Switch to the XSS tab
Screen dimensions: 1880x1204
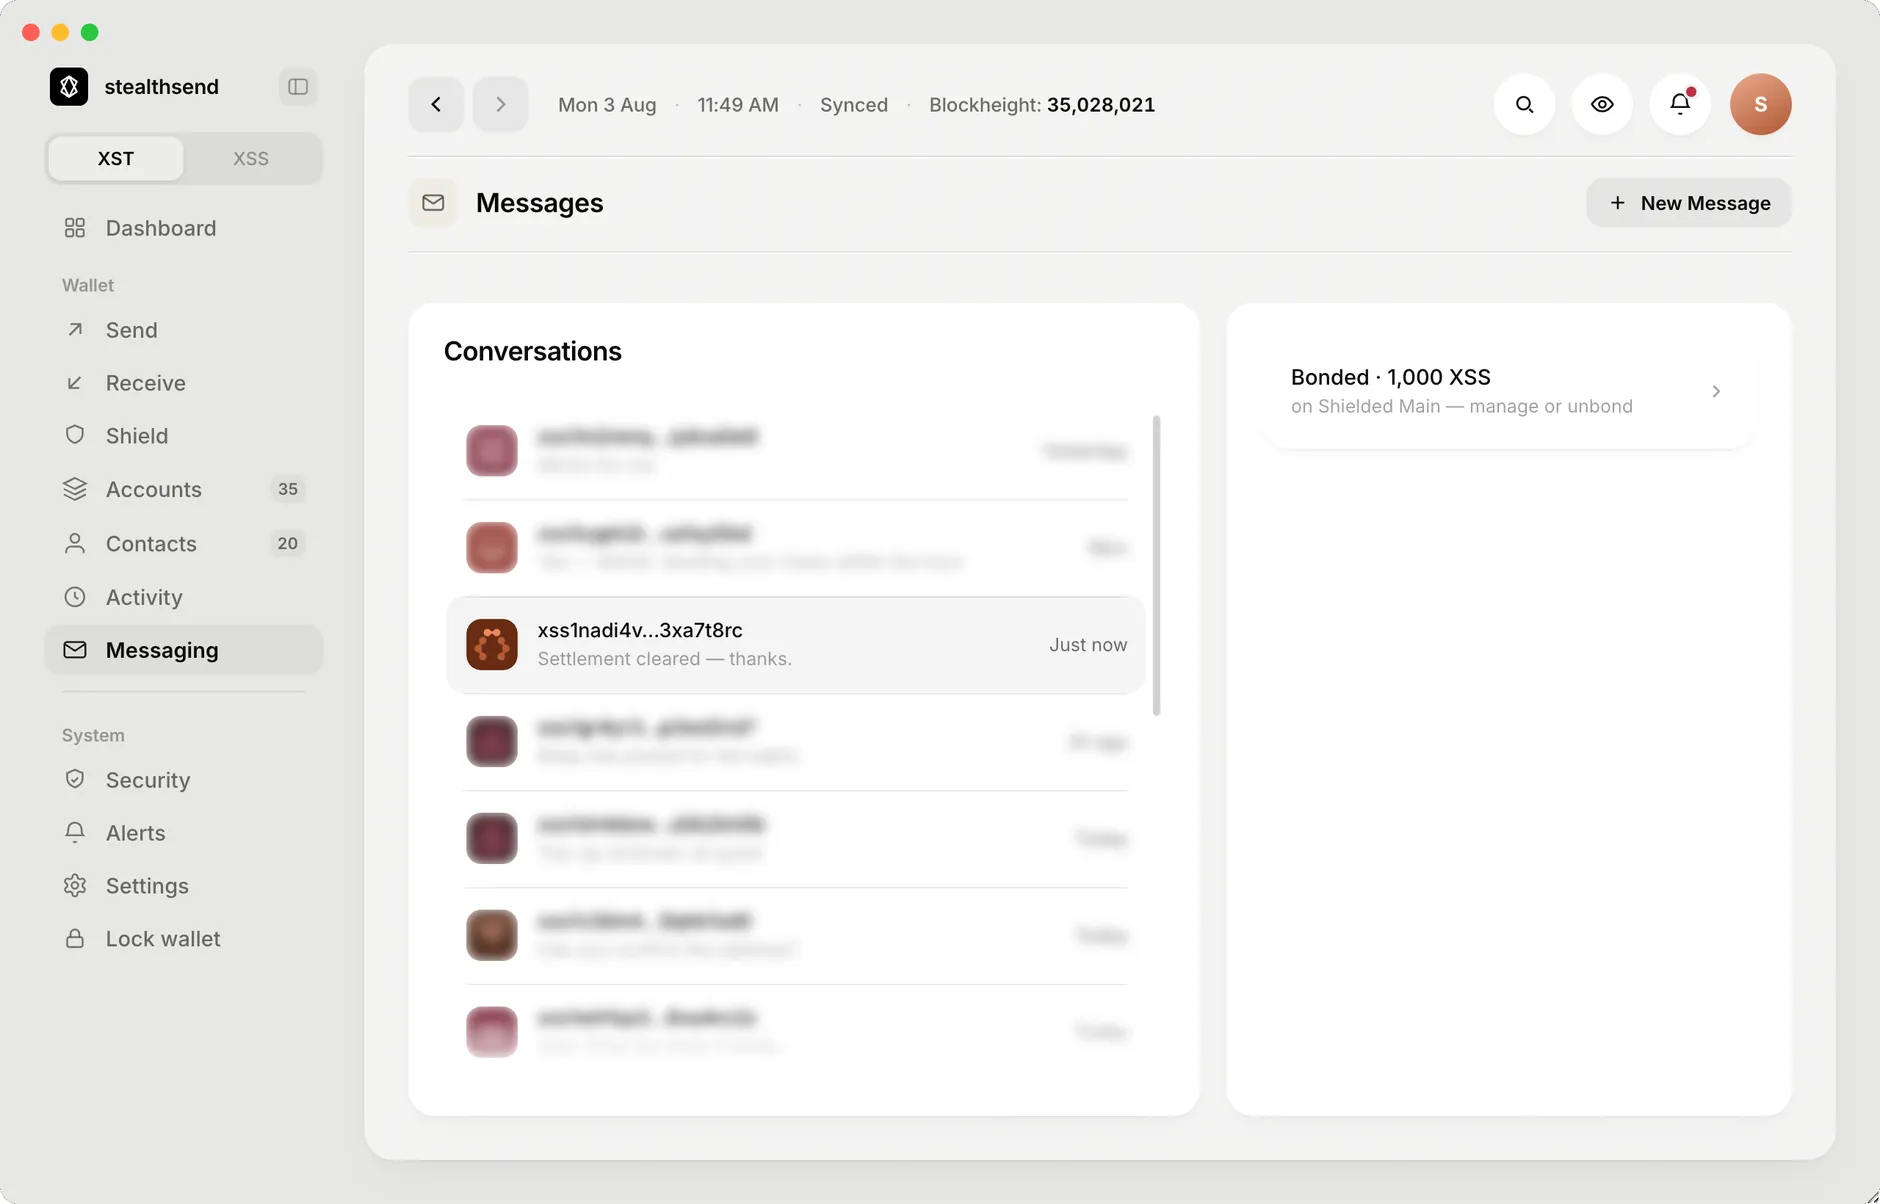coord(251,159)
